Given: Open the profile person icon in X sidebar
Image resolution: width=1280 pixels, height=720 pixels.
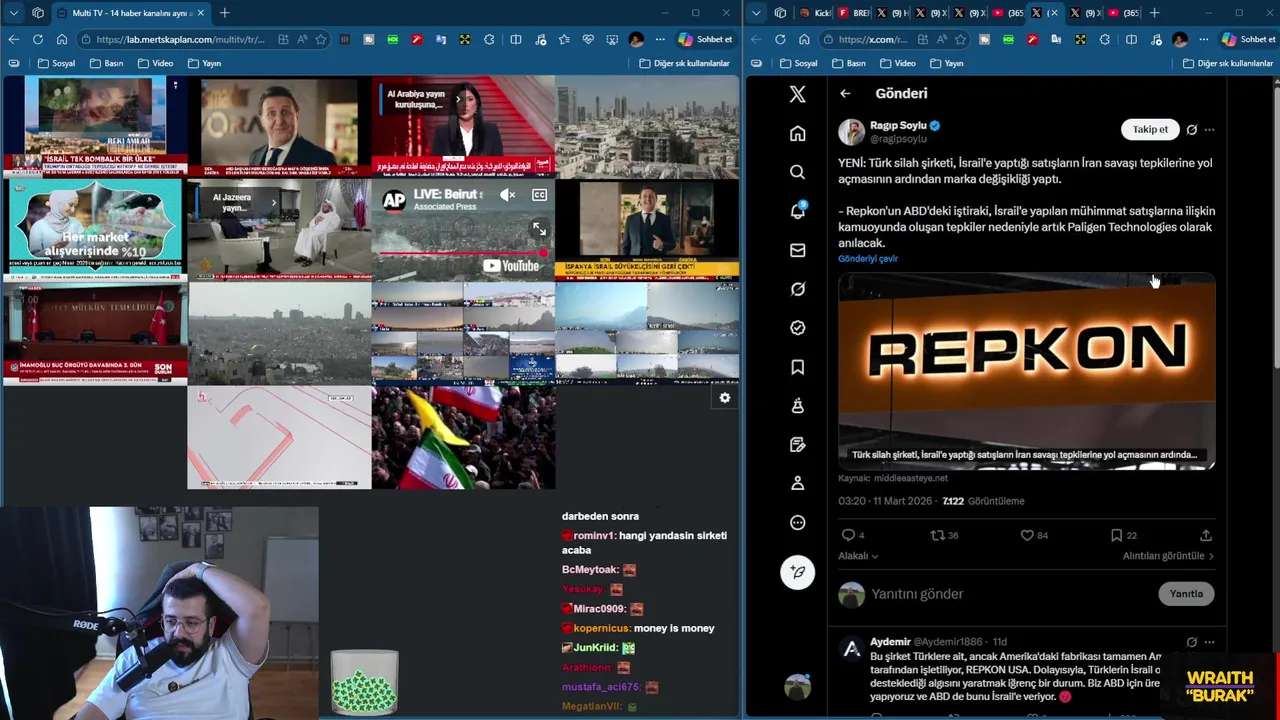Looking at the screenshot, I should [x=797, y=483].
